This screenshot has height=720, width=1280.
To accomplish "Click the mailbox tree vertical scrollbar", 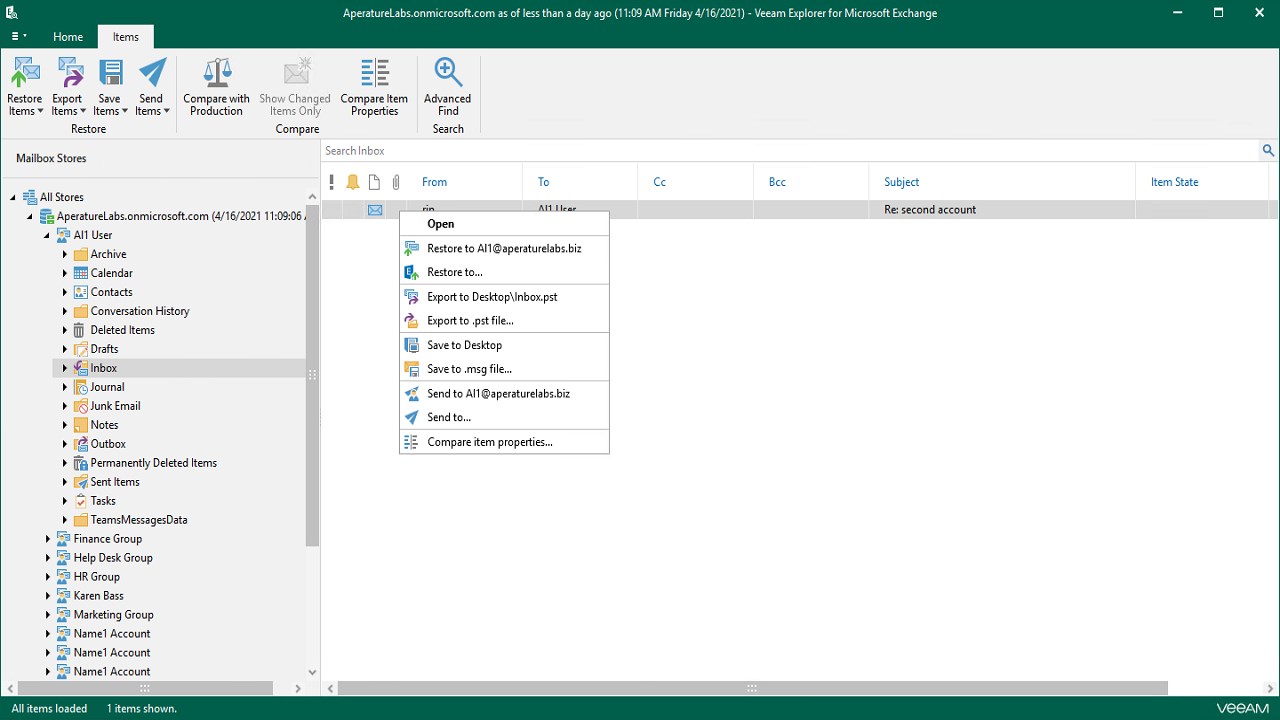I will coord(312,376).
